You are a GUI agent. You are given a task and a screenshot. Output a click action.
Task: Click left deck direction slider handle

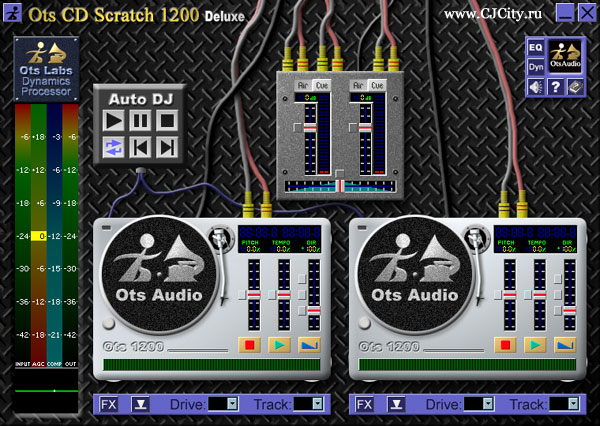tap(314, 311)
